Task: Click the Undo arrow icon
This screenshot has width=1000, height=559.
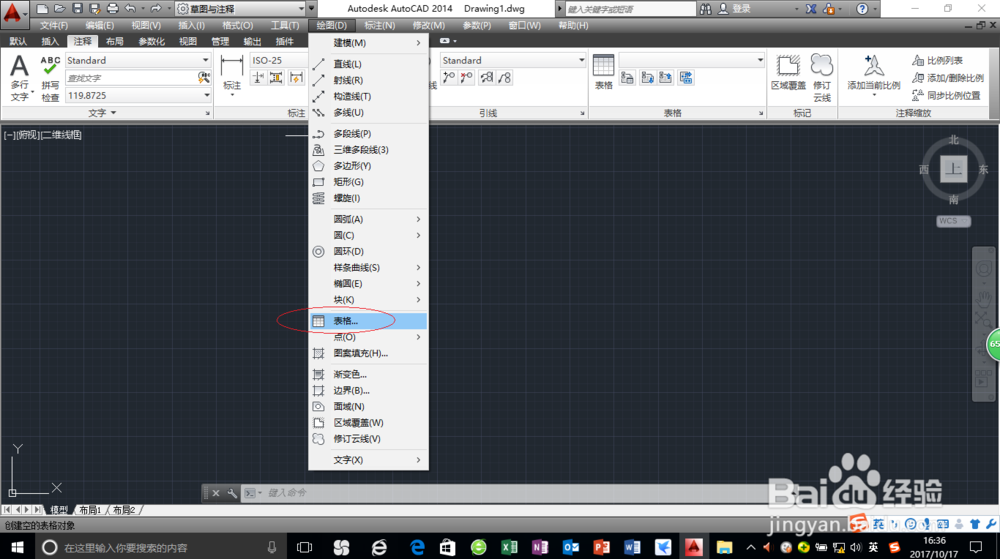Action: click(130, 9)
